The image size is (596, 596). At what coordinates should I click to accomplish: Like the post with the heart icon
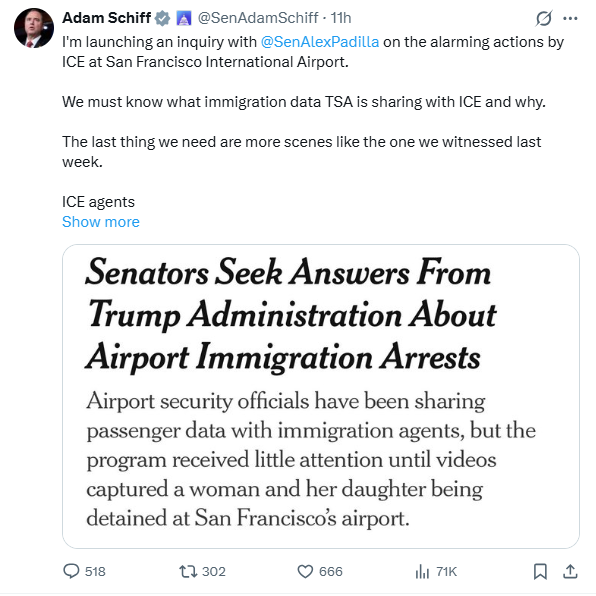coord(305,571)
